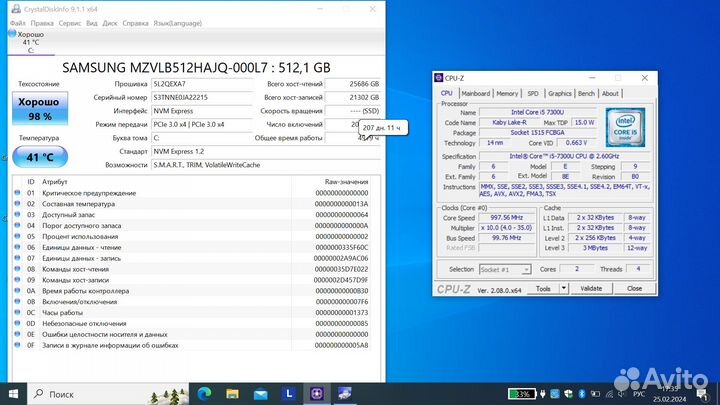The height and width of the screenshot is (405, 720).
Task: Click status dot of attribute 0F error log entries
Action: (x=17, y=345)
